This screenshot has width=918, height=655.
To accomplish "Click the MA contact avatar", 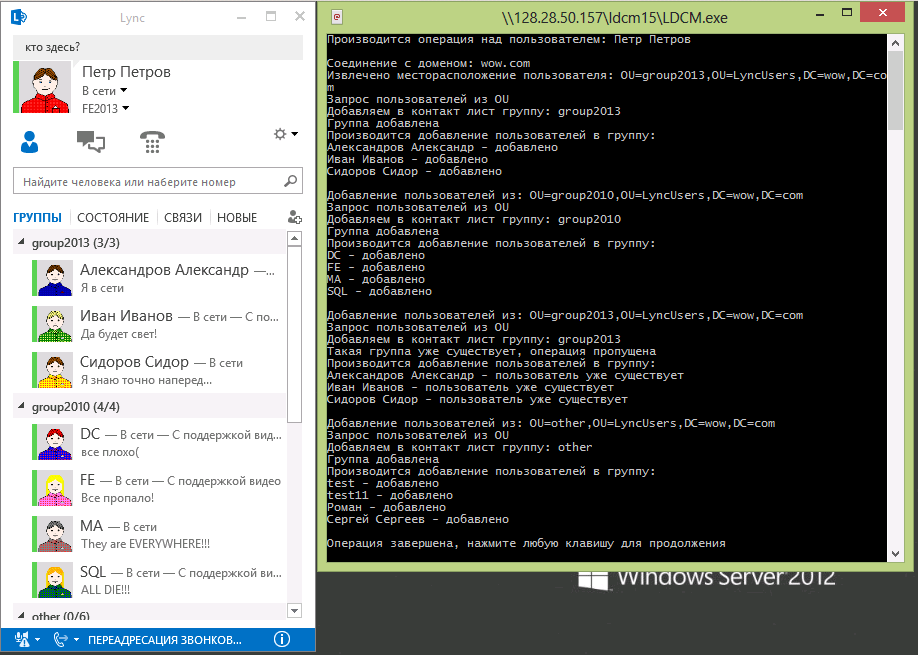I will click(55, 534).
